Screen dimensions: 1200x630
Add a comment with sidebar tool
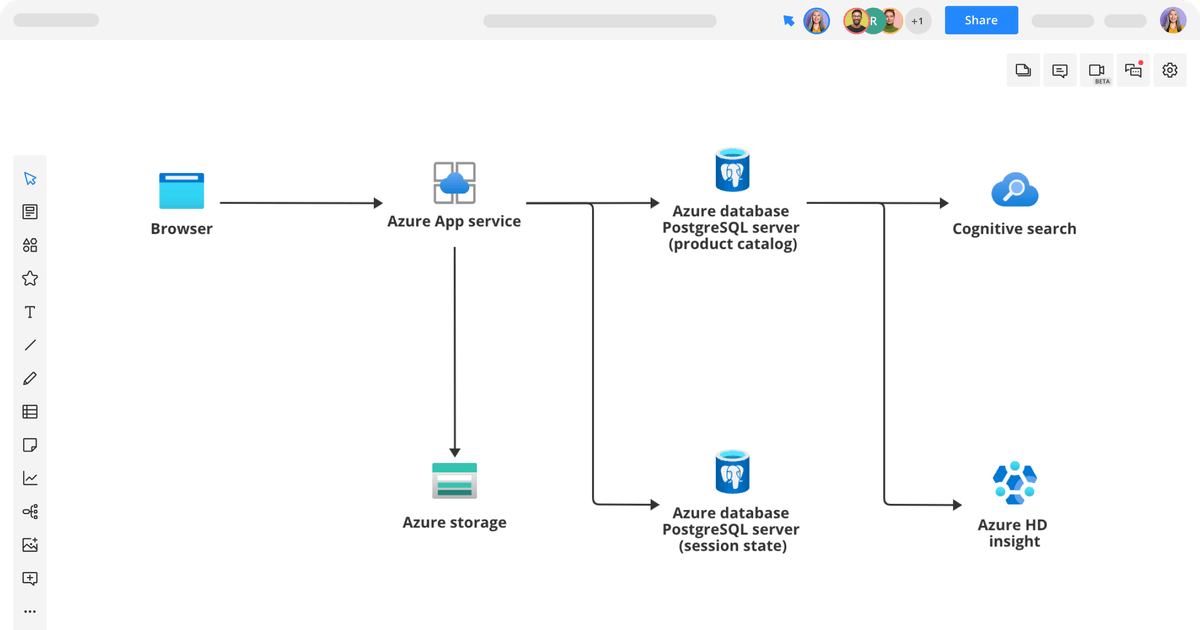30,578
